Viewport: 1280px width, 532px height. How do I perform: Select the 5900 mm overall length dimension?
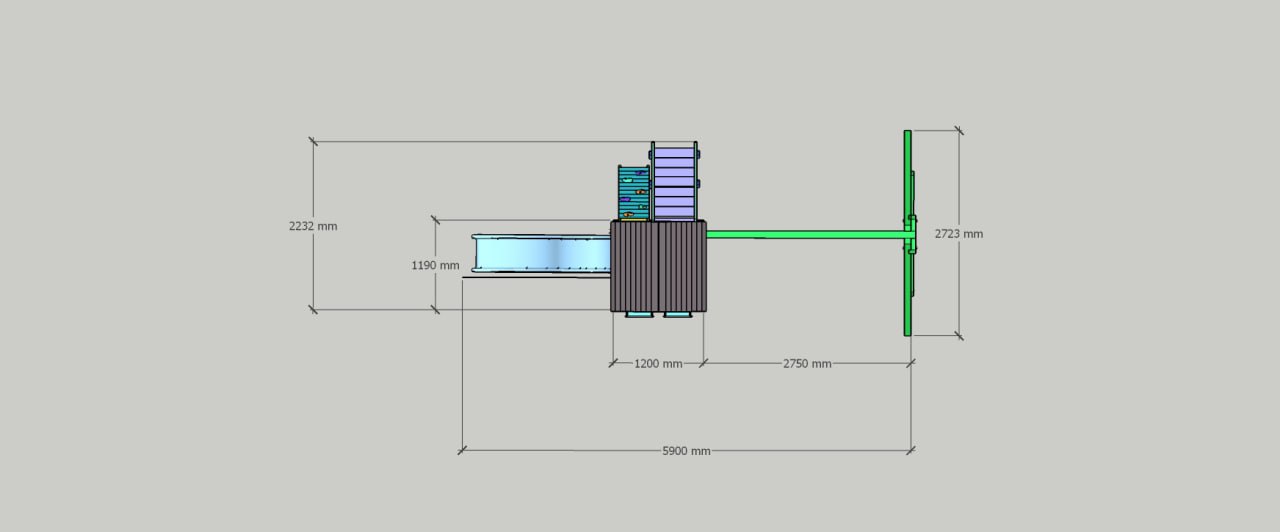(x=686, y=451)
